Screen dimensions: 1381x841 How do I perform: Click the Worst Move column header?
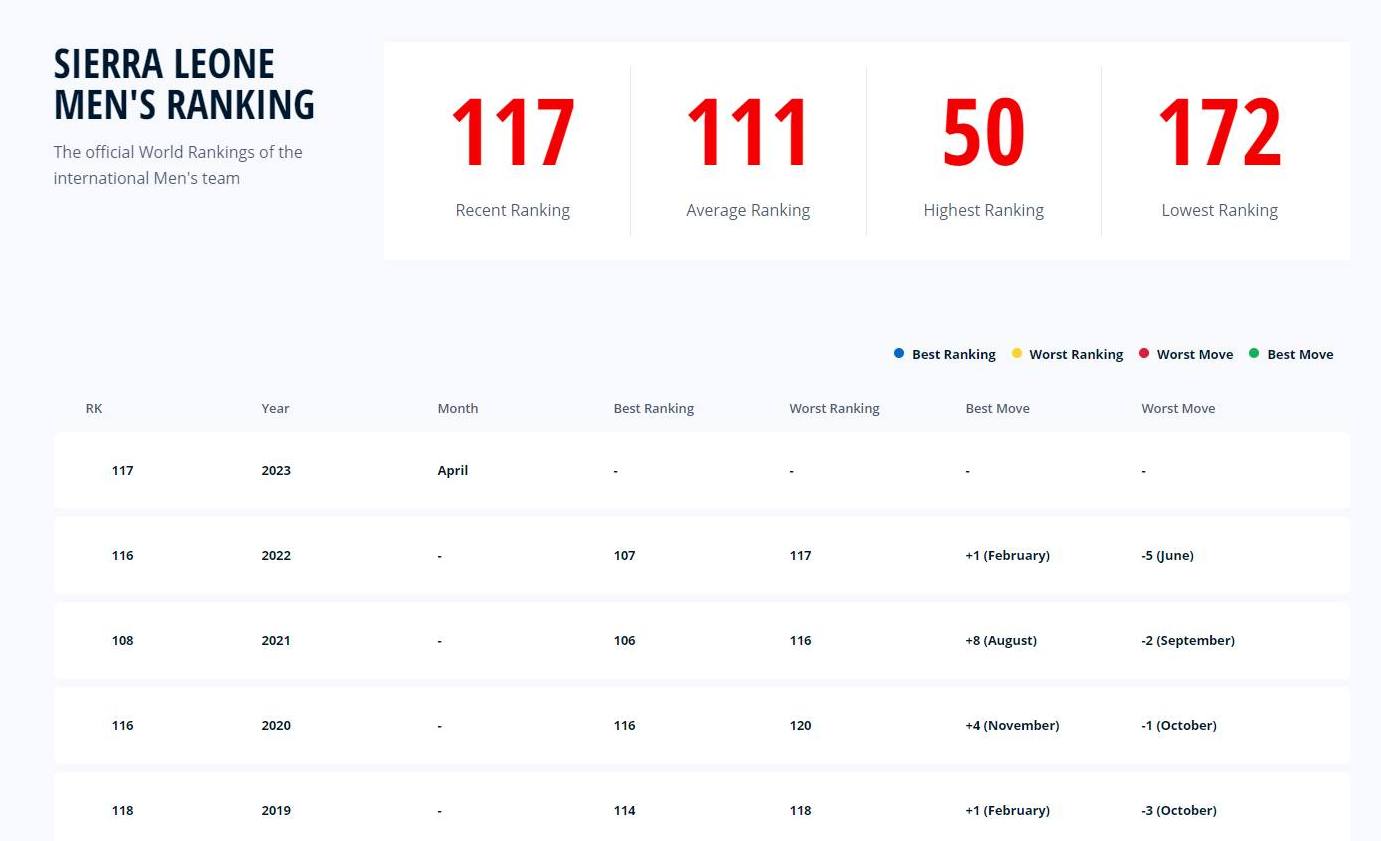pos(1178,408)
